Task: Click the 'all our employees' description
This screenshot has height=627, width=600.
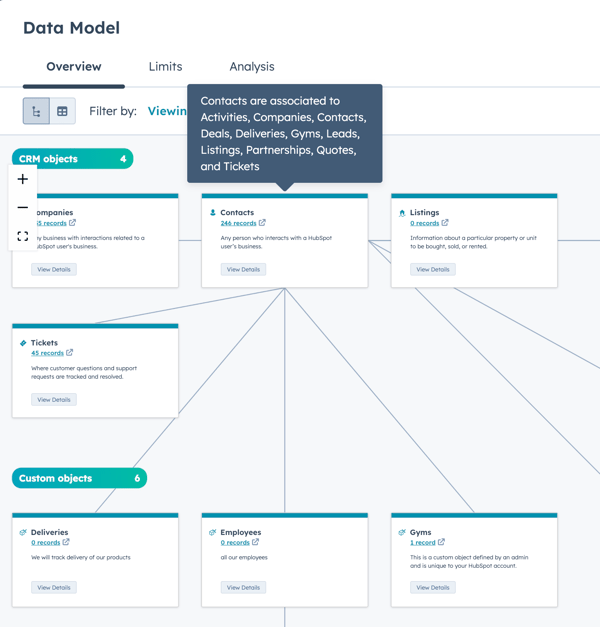Action: [244, 557]
